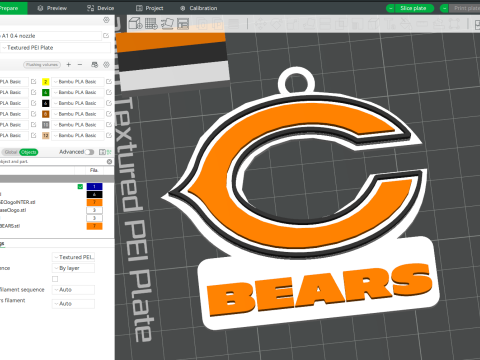Edit preset for filament 8 on its right
This screenshot has width=480, height=360.
[x=109, y=114]
